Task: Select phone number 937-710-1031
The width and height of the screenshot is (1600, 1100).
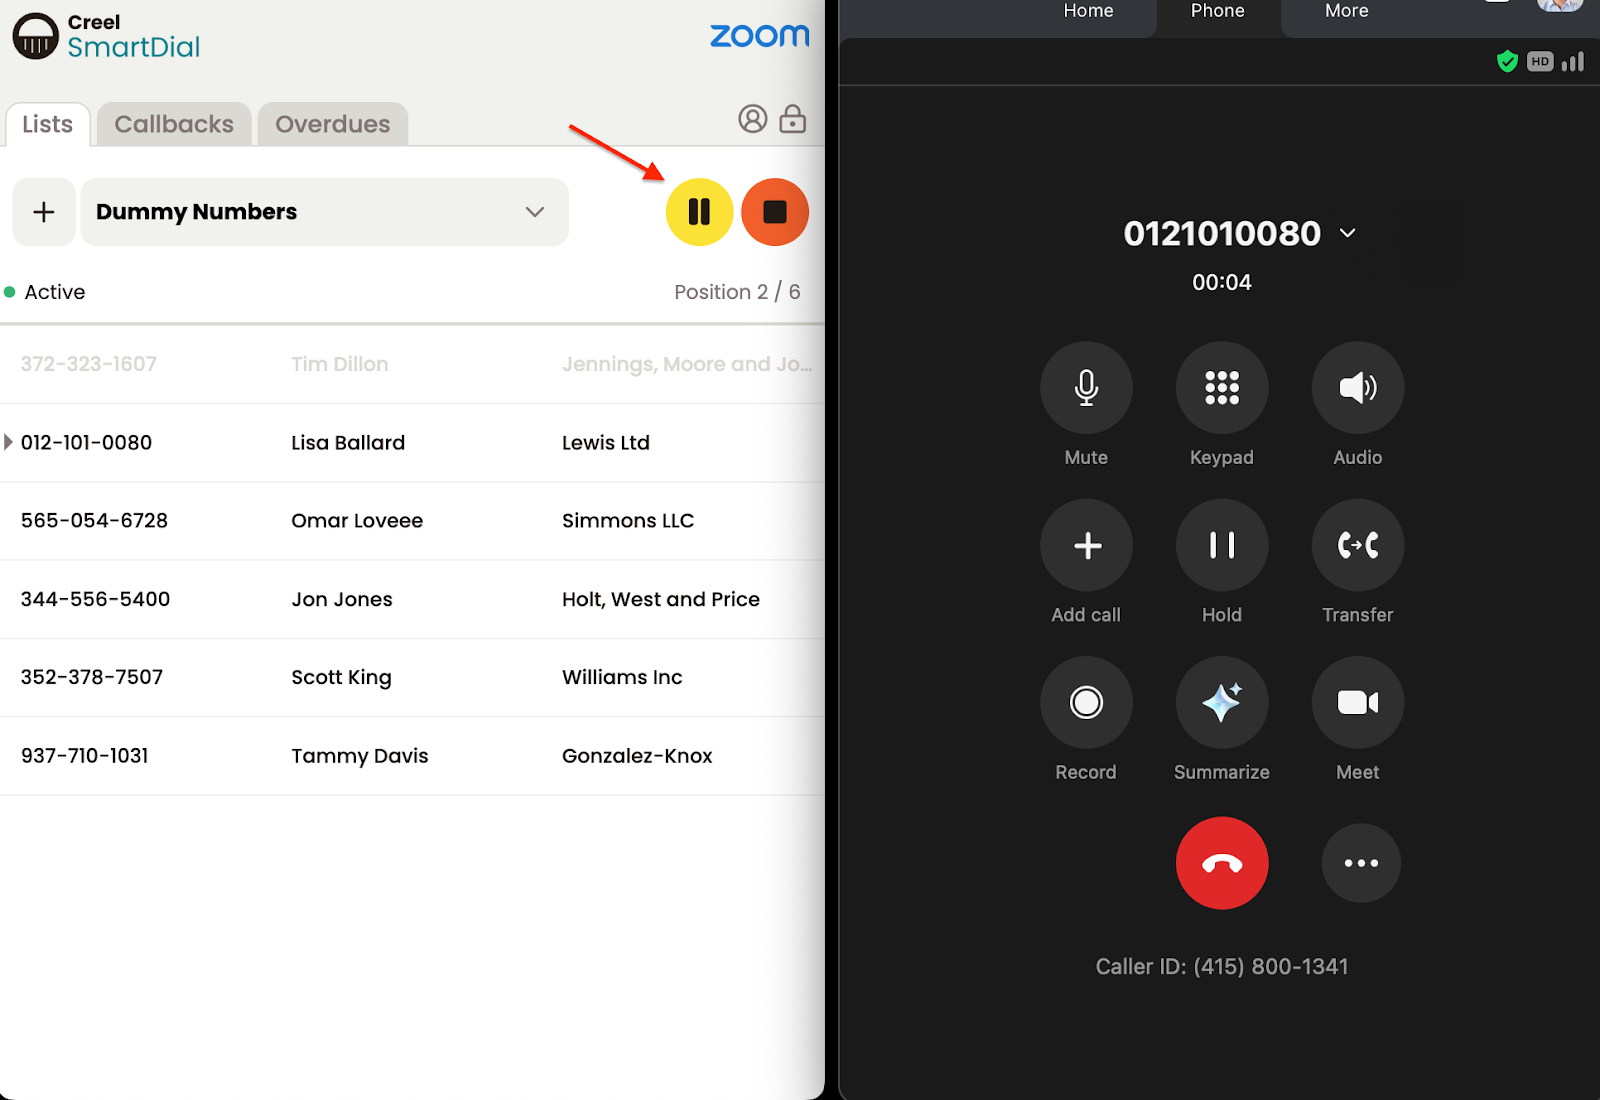Action: 84,756
